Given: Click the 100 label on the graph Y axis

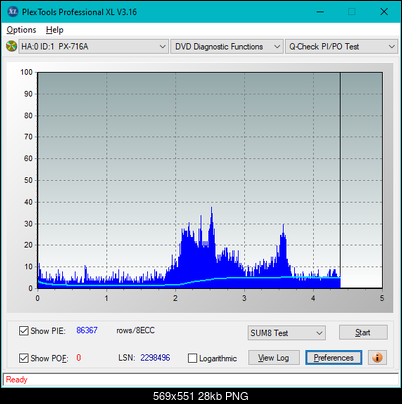Looking at the screenshot, I should click(x=27, y=72).
